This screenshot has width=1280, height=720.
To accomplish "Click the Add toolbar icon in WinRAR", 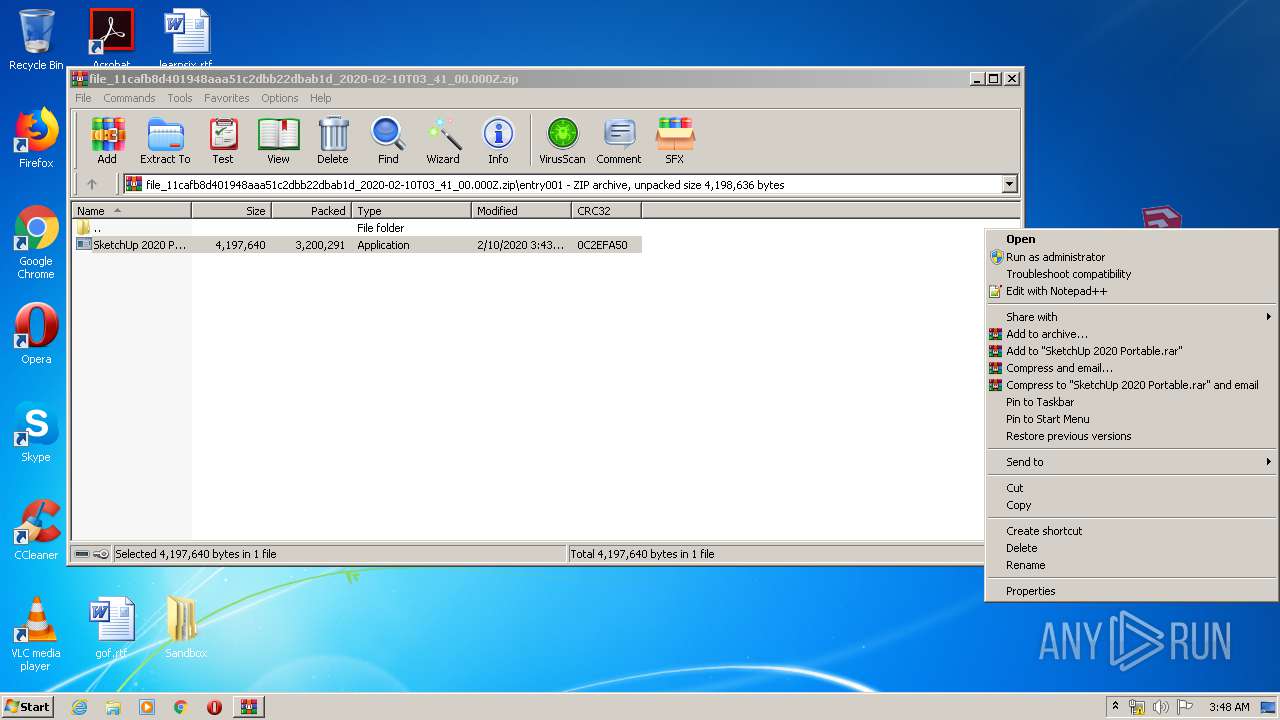I will 107,141.
